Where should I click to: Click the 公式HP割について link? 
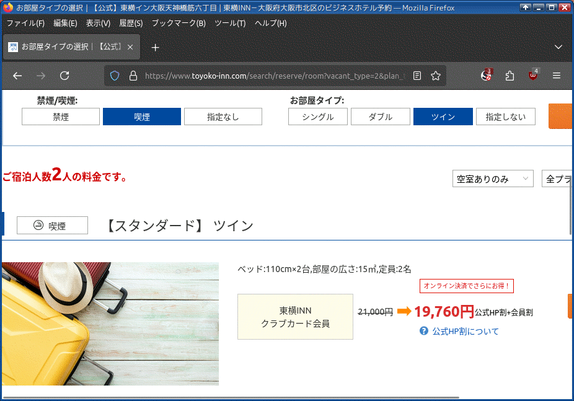click(x=465, y=331)
